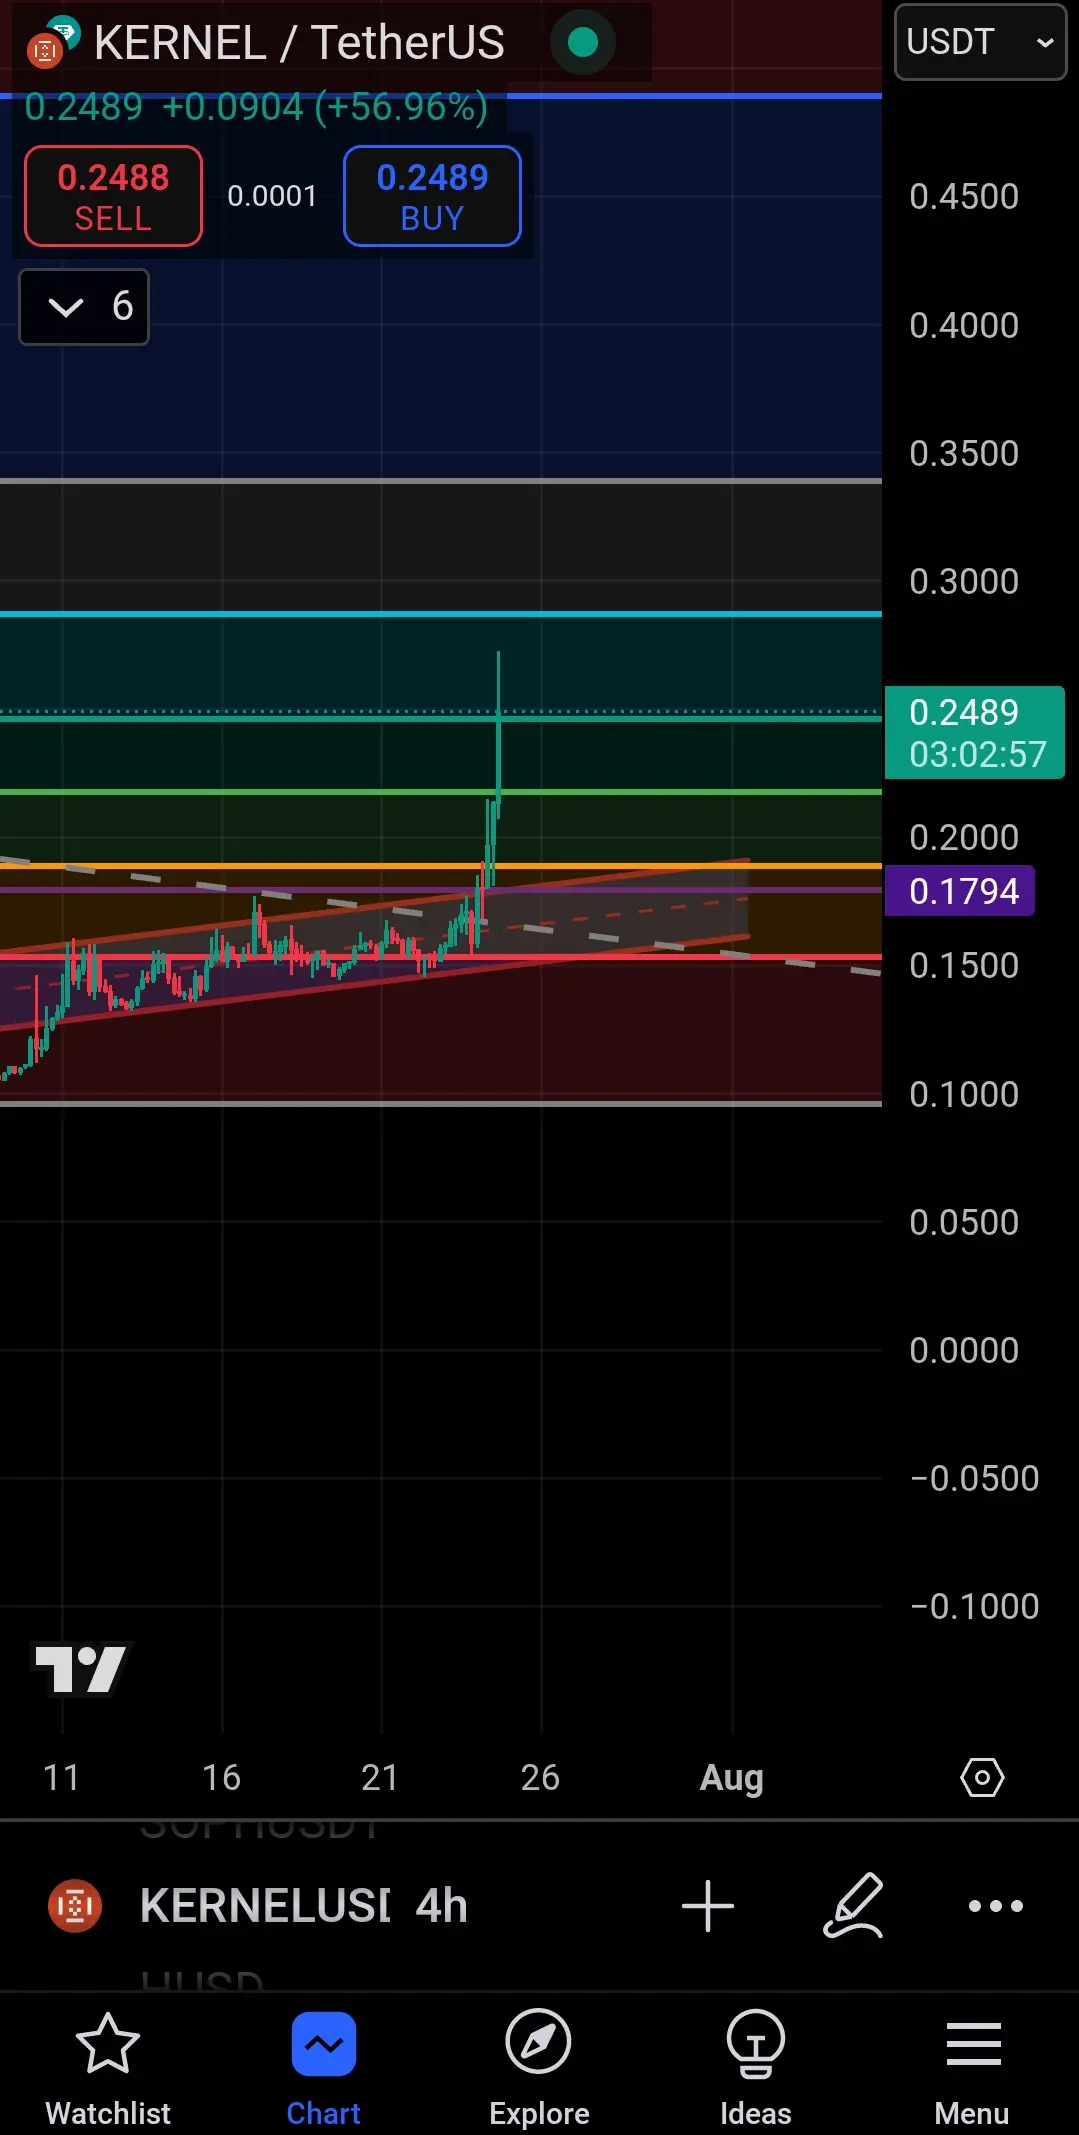Tap the KERNEL / TetherUS title
The height and width of the screenshot is (2135, 1079).
[299, 43]
